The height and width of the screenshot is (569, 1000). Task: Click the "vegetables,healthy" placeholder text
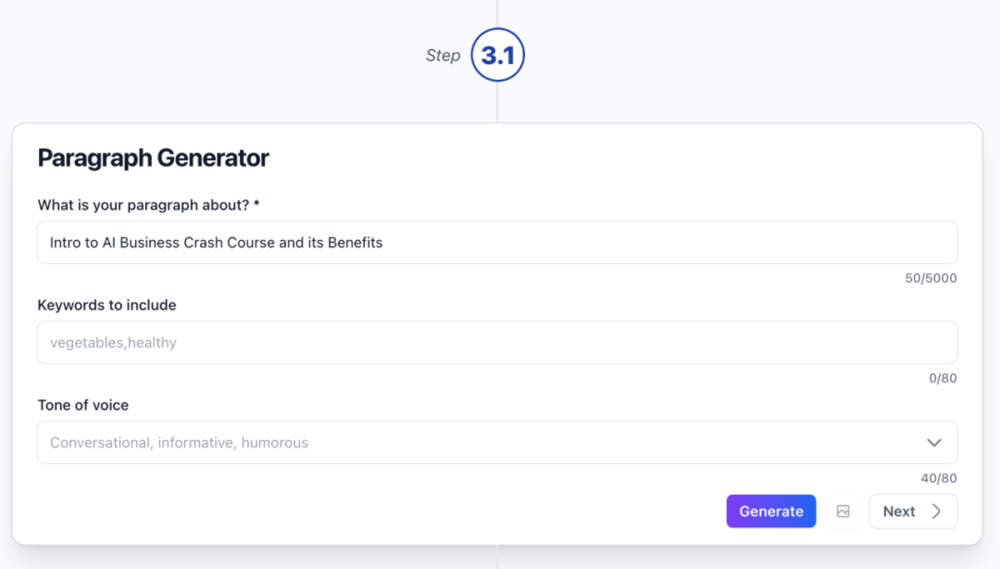coord(113,342)
